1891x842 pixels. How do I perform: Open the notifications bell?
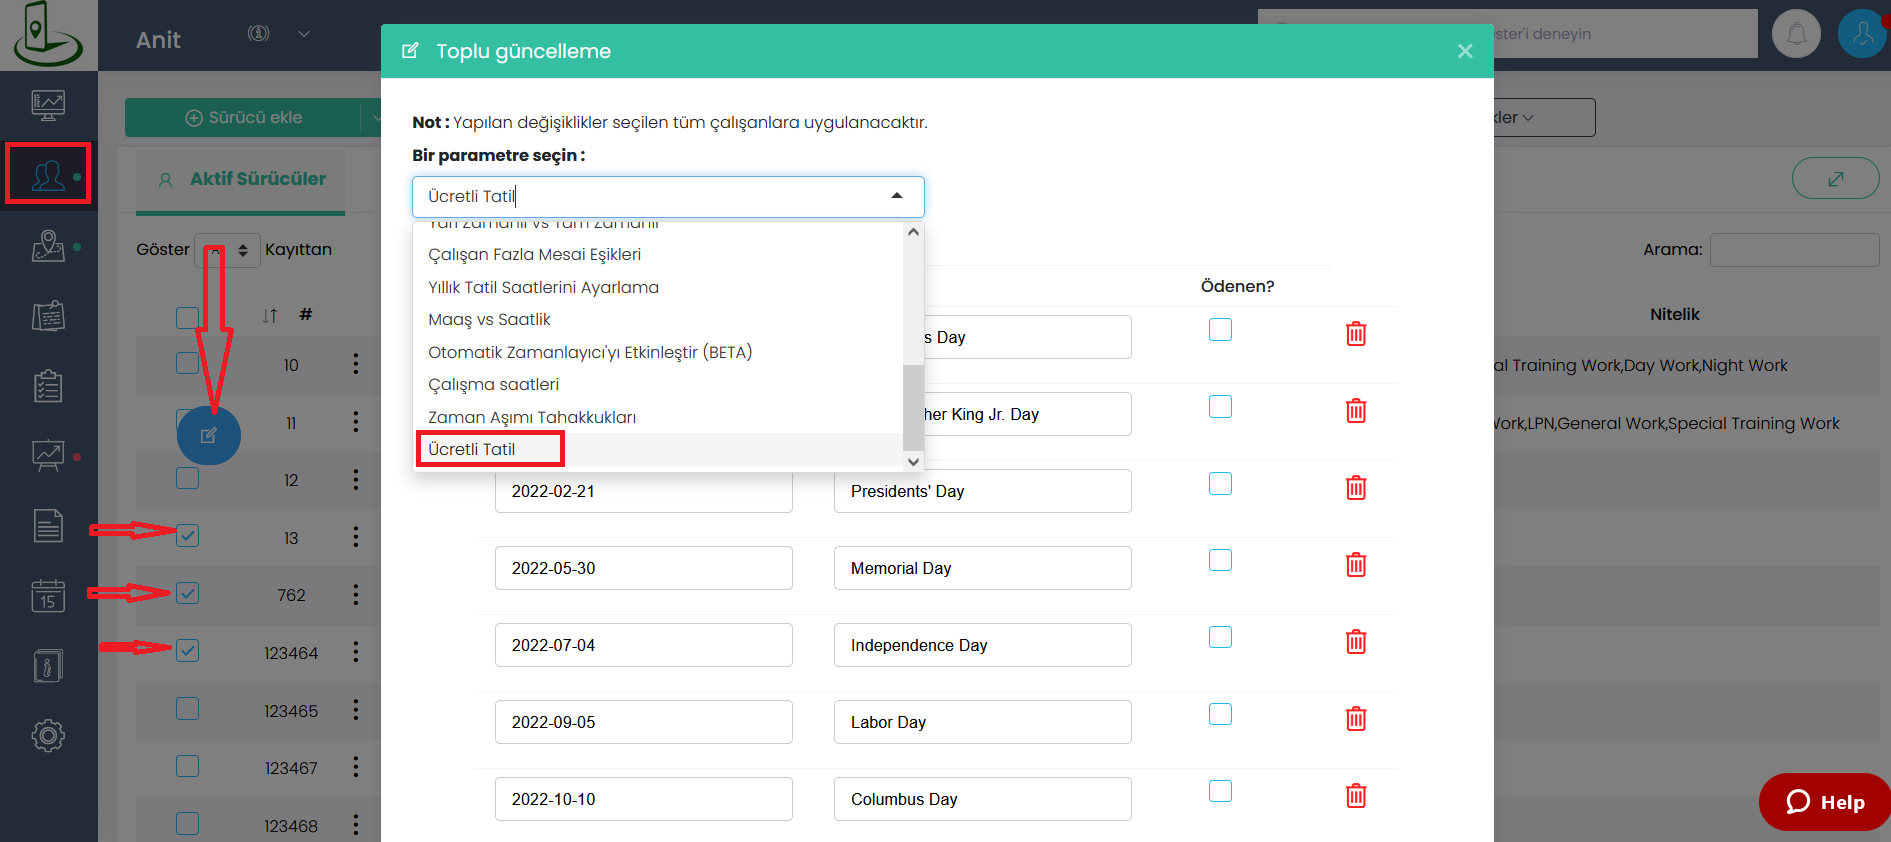[1796, 34]
